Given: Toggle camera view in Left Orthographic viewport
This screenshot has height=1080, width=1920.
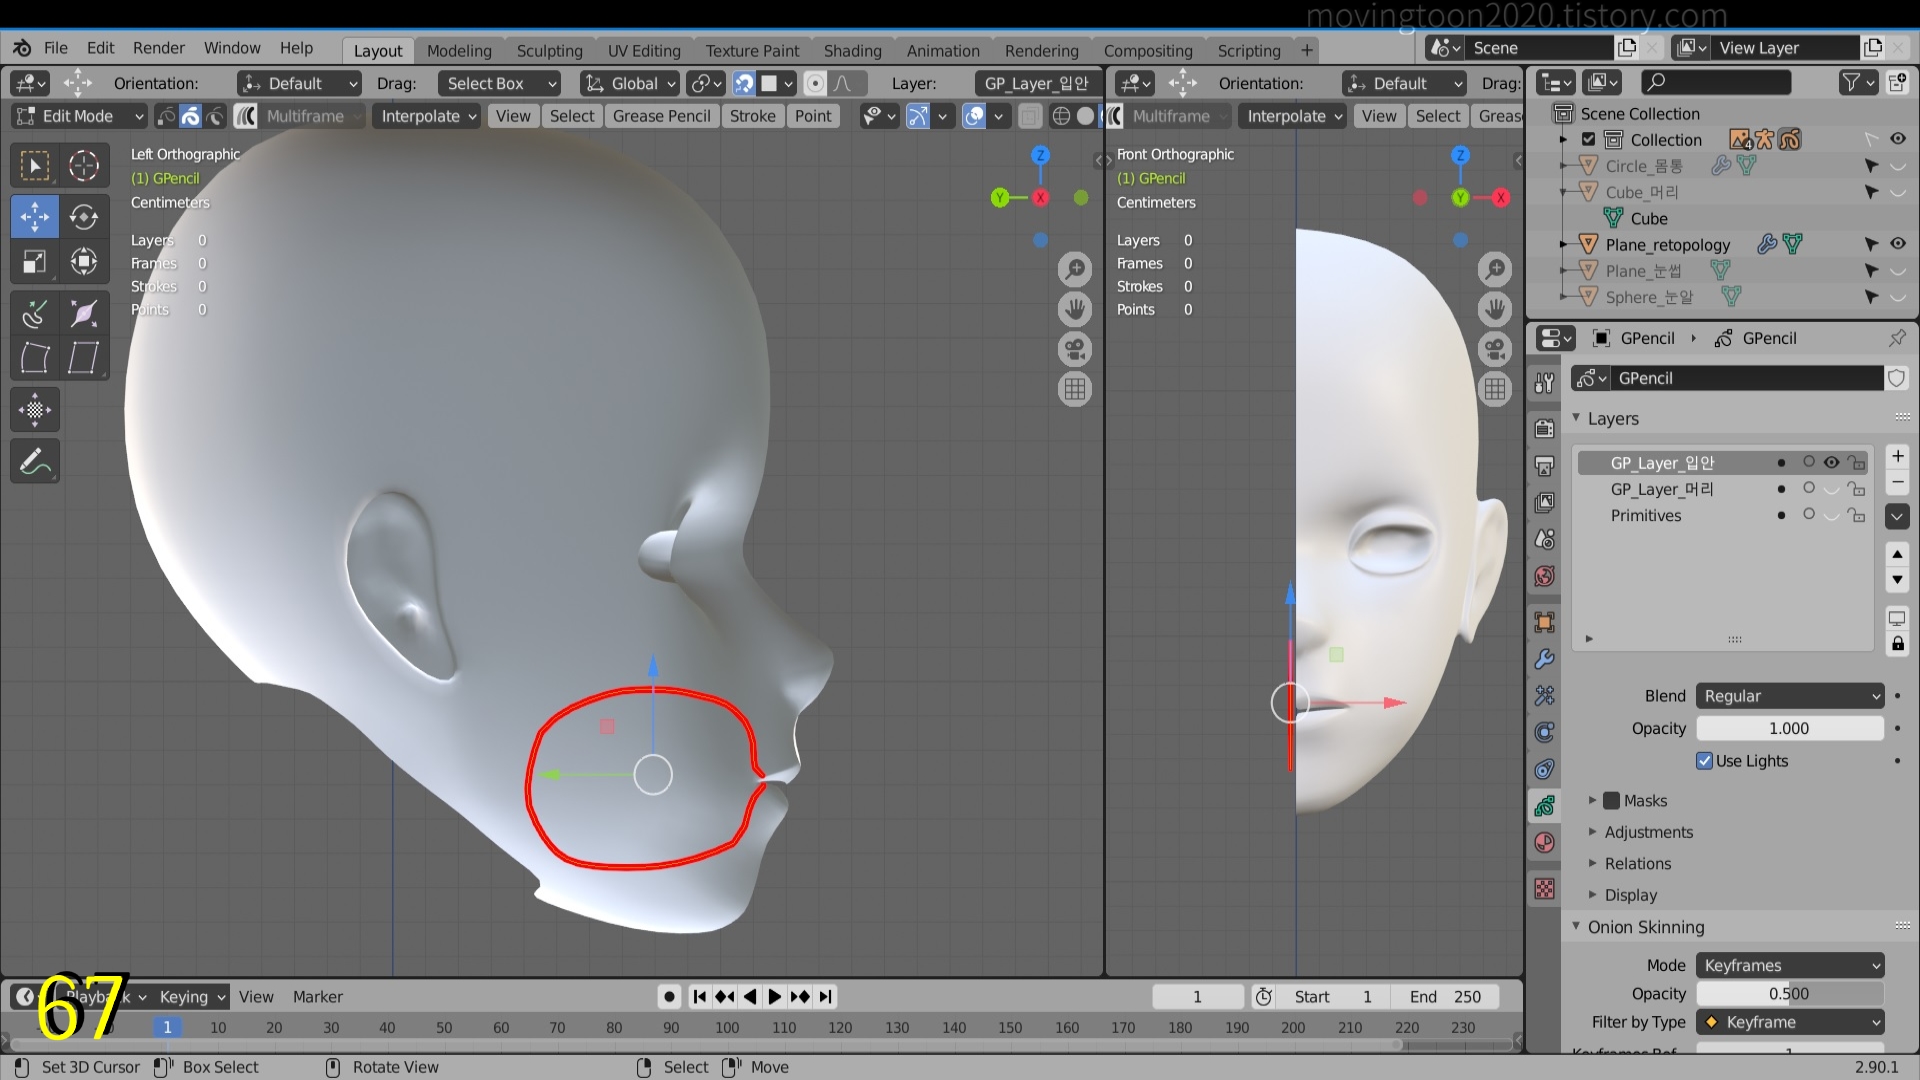Looking at the screenshot, I should point(1075,349).
